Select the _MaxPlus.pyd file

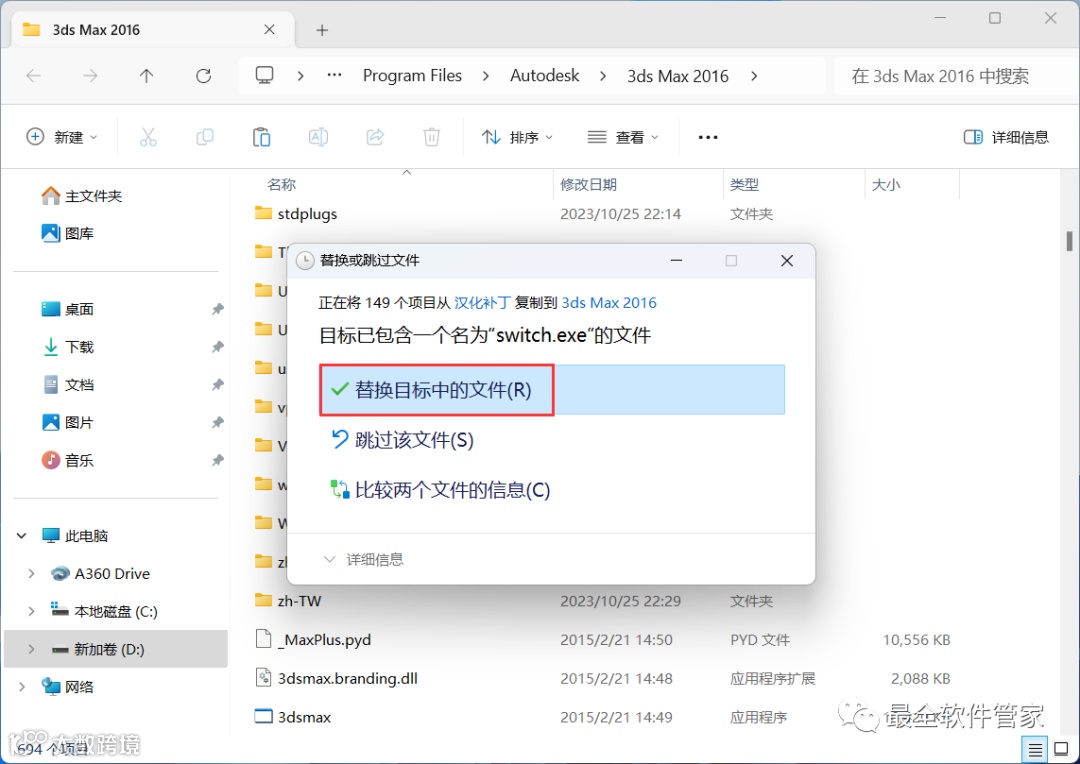313,640
